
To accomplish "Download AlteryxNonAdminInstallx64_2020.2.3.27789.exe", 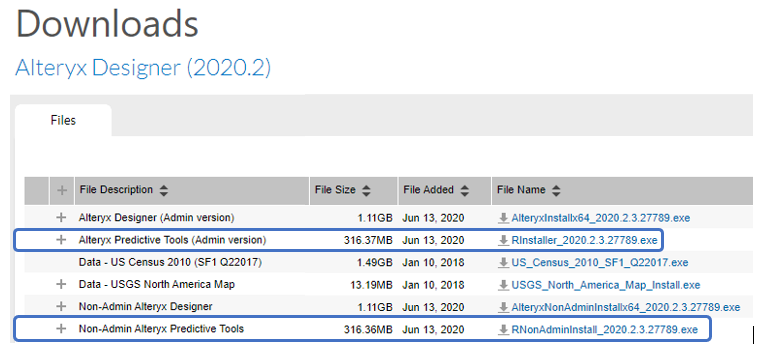I will 625,308.
